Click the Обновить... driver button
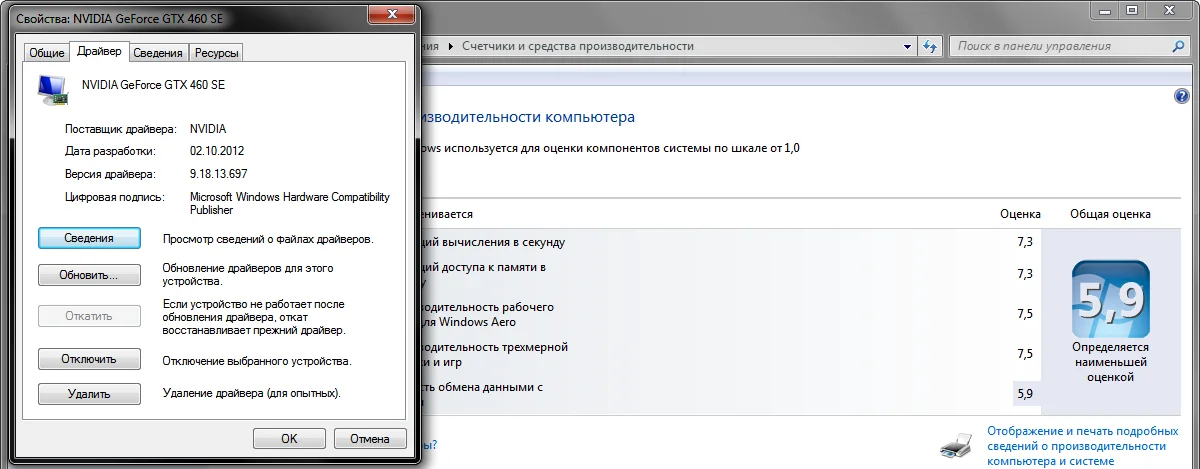Screen dimensions: 1200x469 (89, 275)
